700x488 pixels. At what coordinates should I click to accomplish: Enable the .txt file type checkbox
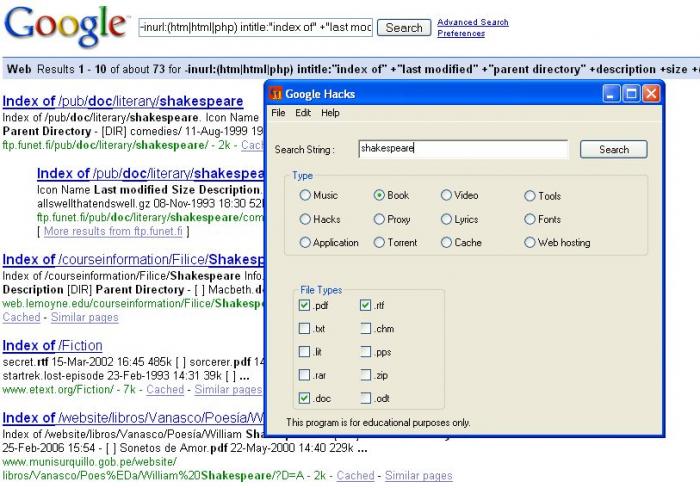(x=304, y=329)
